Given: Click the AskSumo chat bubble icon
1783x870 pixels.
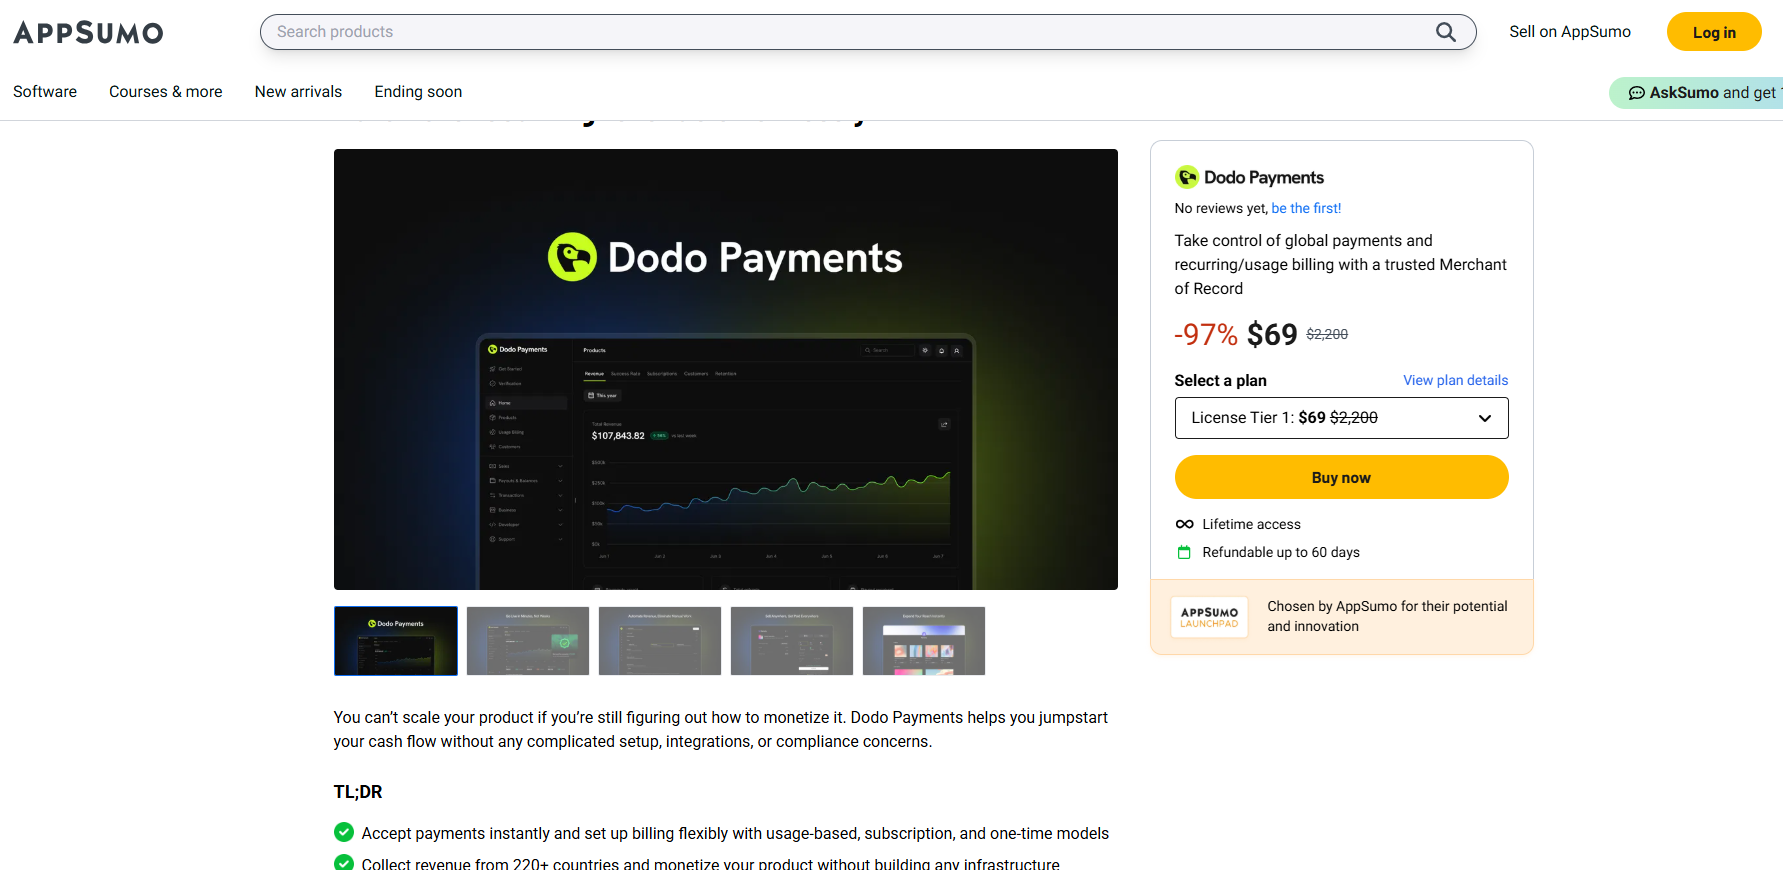Looking at the screenshot, I should (x=1636, y=93).
